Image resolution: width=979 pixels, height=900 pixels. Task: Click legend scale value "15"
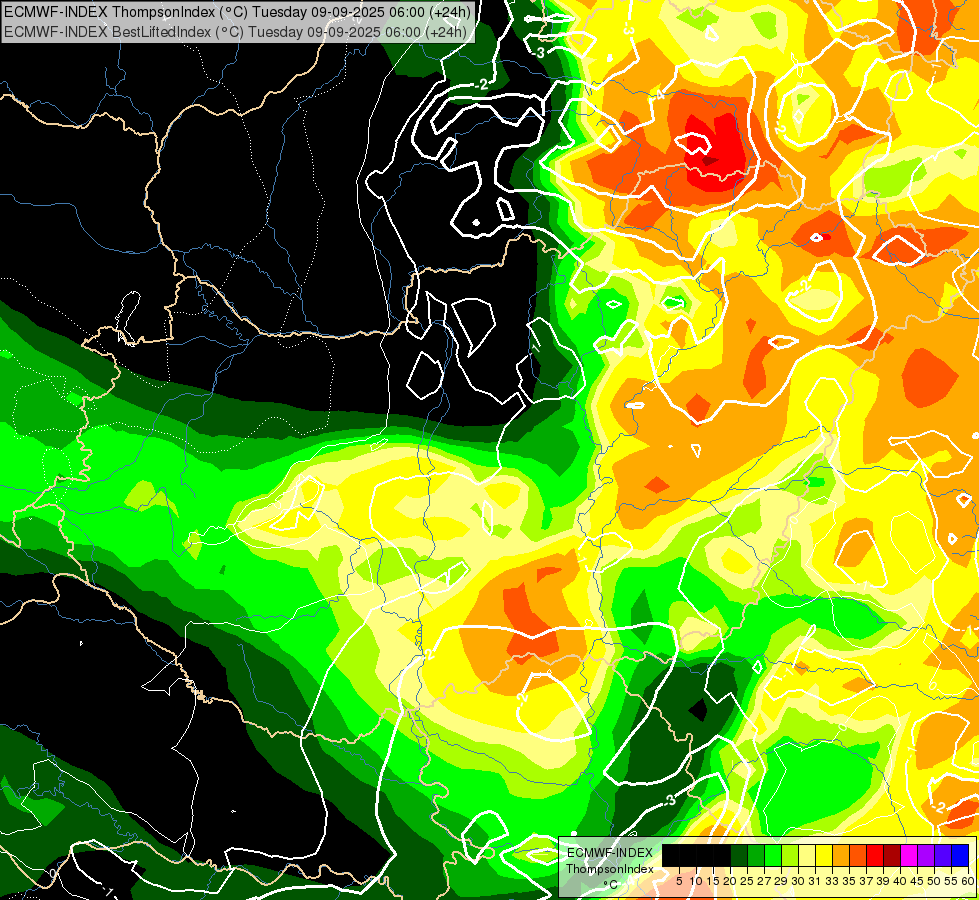click(x=714, y=881)
